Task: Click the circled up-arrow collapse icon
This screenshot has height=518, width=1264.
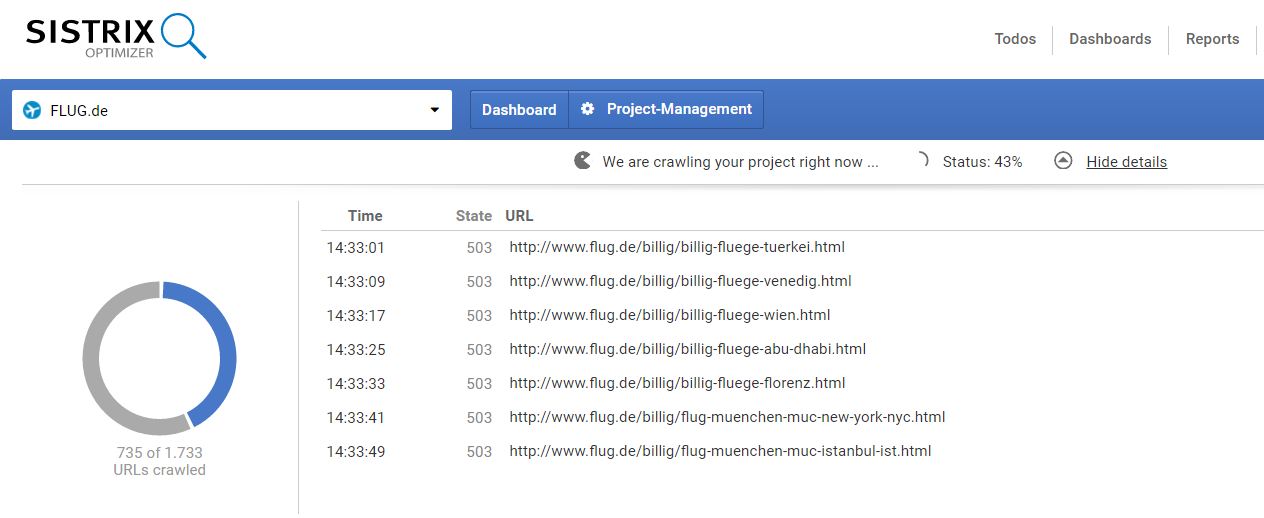Action: 1063,161
